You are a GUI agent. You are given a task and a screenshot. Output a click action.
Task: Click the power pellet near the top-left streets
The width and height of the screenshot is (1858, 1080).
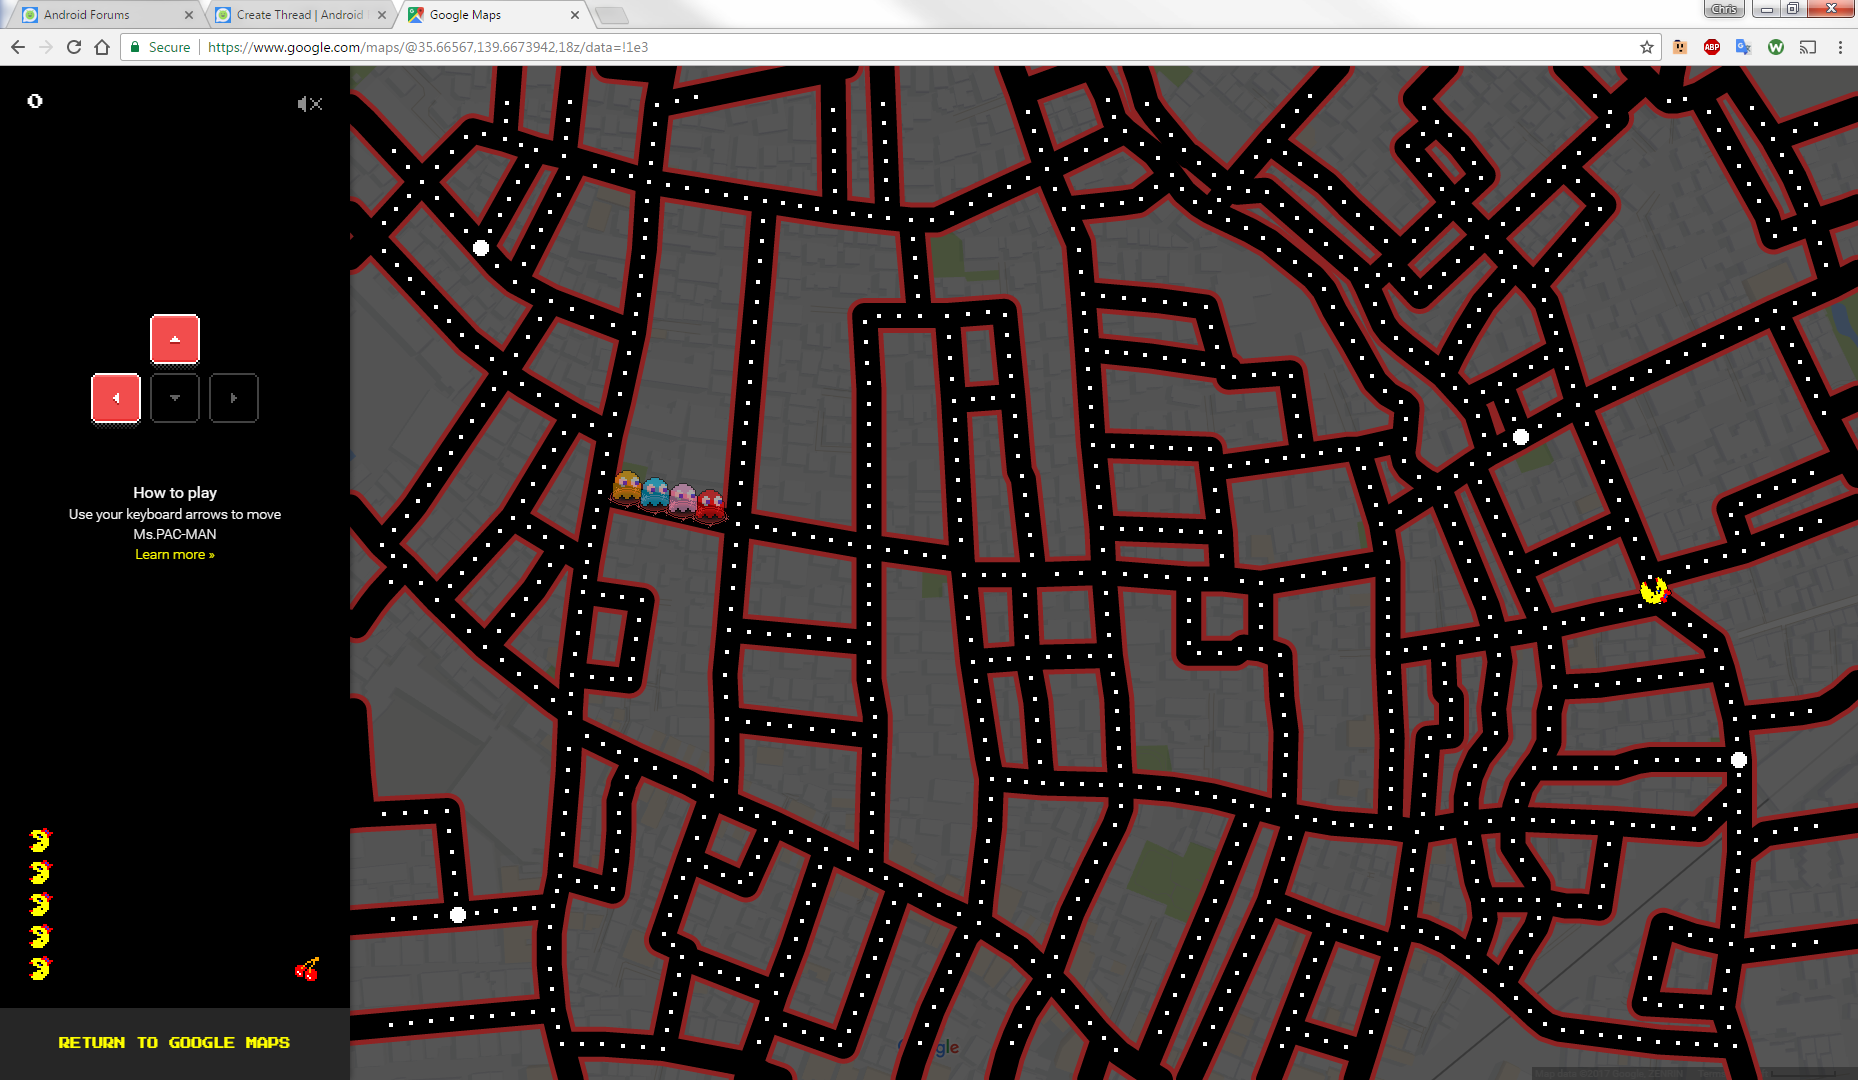(x=481, y=248)
